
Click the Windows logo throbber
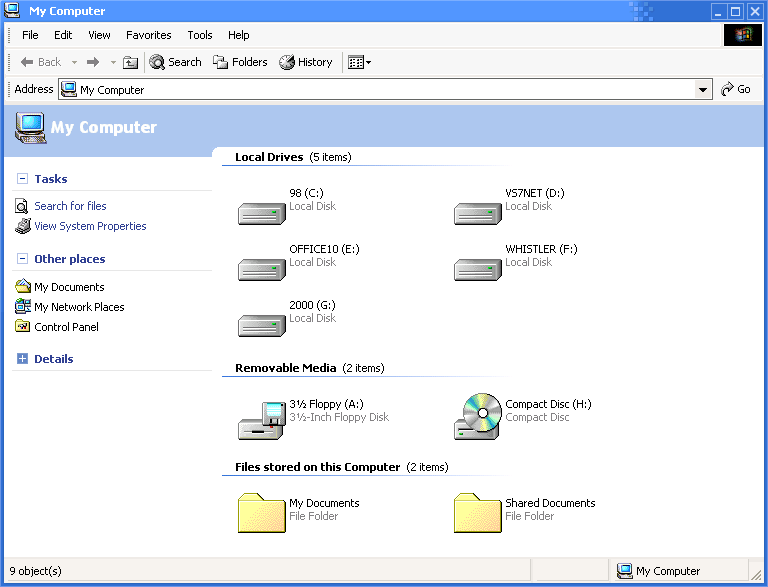pos(743,35)
